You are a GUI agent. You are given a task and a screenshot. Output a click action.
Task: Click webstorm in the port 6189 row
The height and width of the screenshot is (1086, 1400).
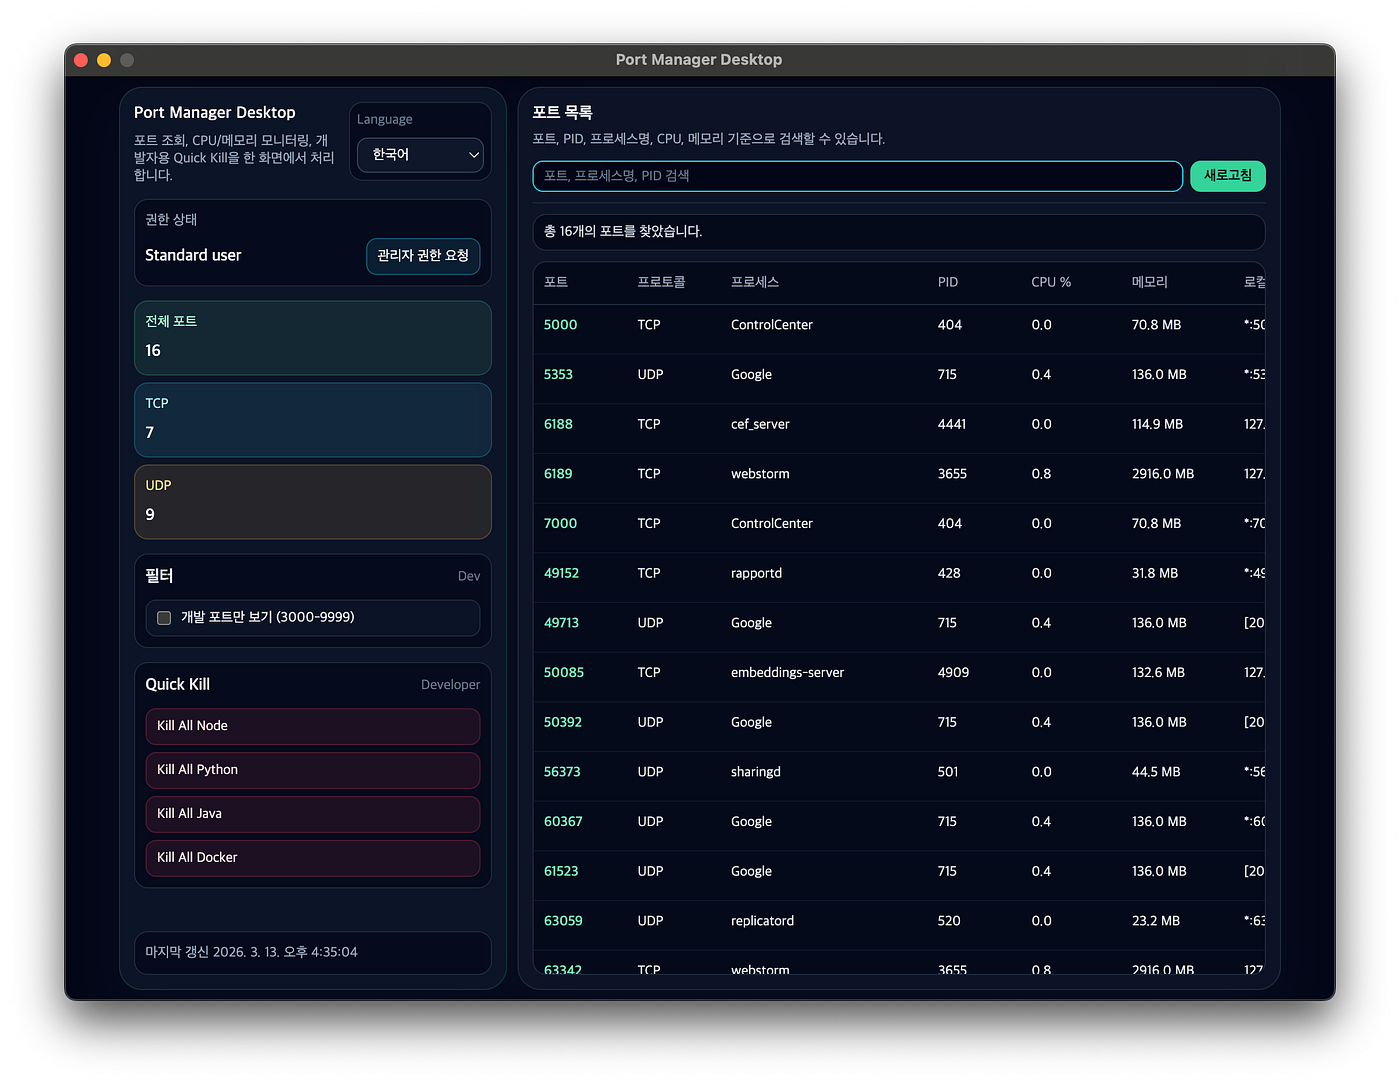coord(760,474)
